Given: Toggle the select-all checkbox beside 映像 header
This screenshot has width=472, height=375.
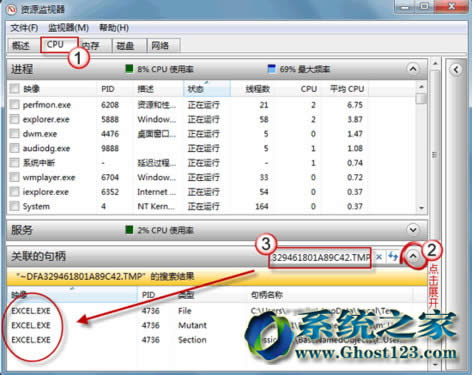Looking at the screenshot, I should 14,89.
